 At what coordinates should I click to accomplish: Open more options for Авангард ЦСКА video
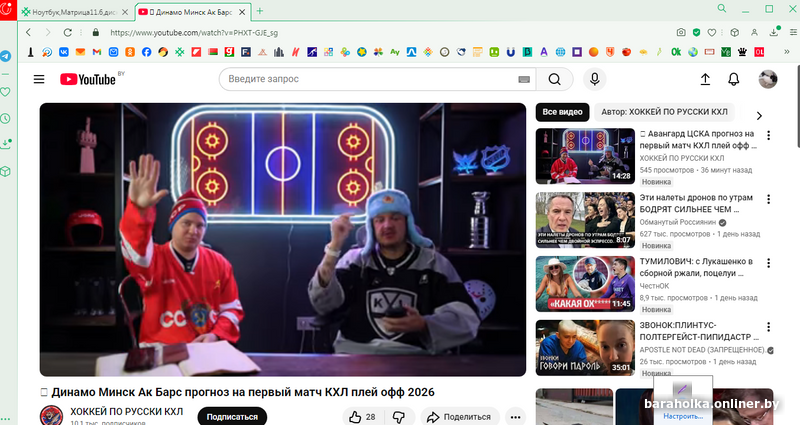tap(768, 135)
